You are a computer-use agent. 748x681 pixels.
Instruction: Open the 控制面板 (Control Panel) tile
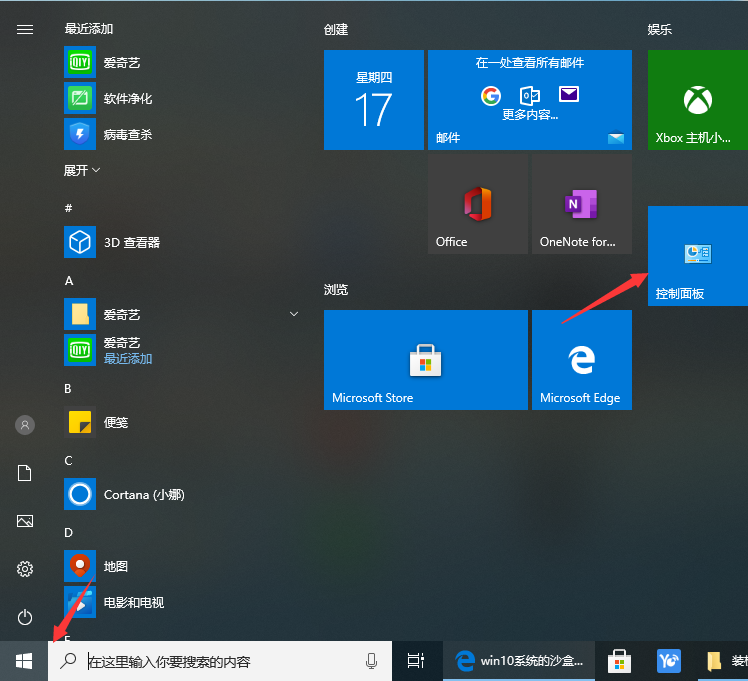(697, 256)
